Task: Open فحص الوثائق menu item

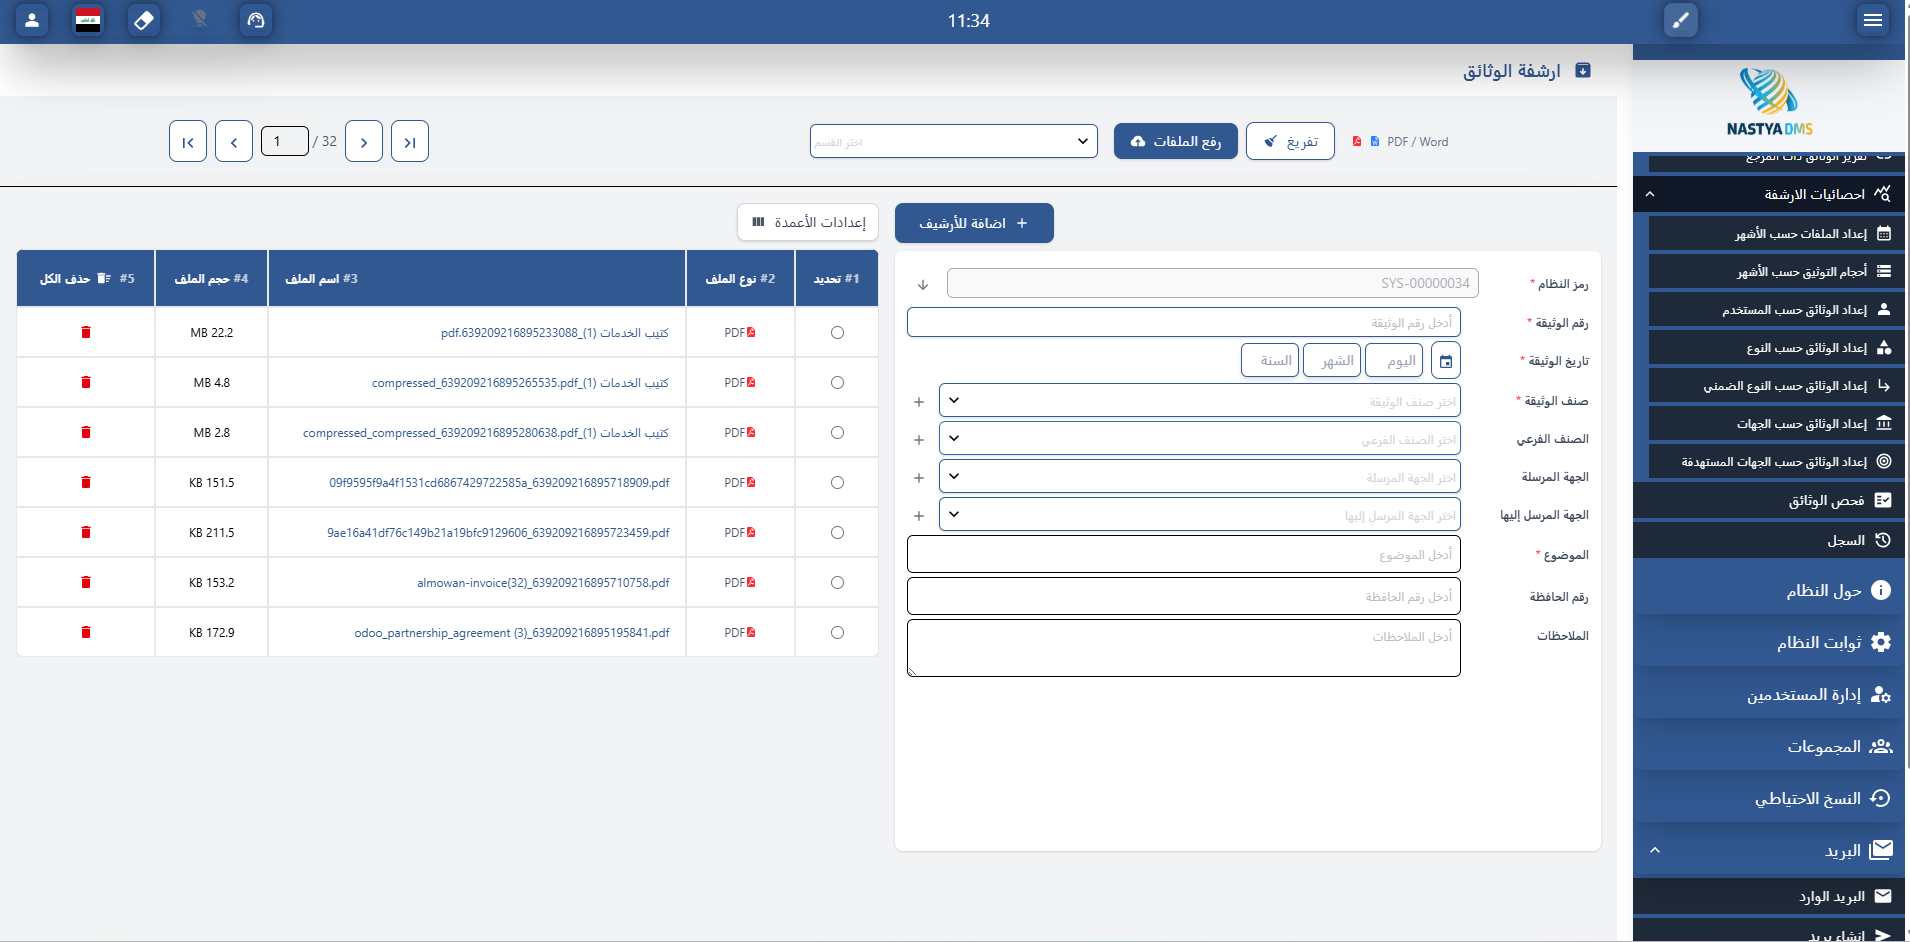Action: 1769,500
